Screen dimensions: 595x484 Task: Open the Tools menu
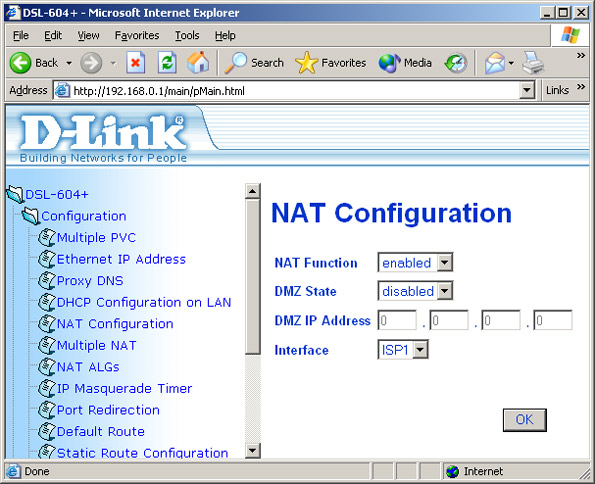[x=187, y=35]
